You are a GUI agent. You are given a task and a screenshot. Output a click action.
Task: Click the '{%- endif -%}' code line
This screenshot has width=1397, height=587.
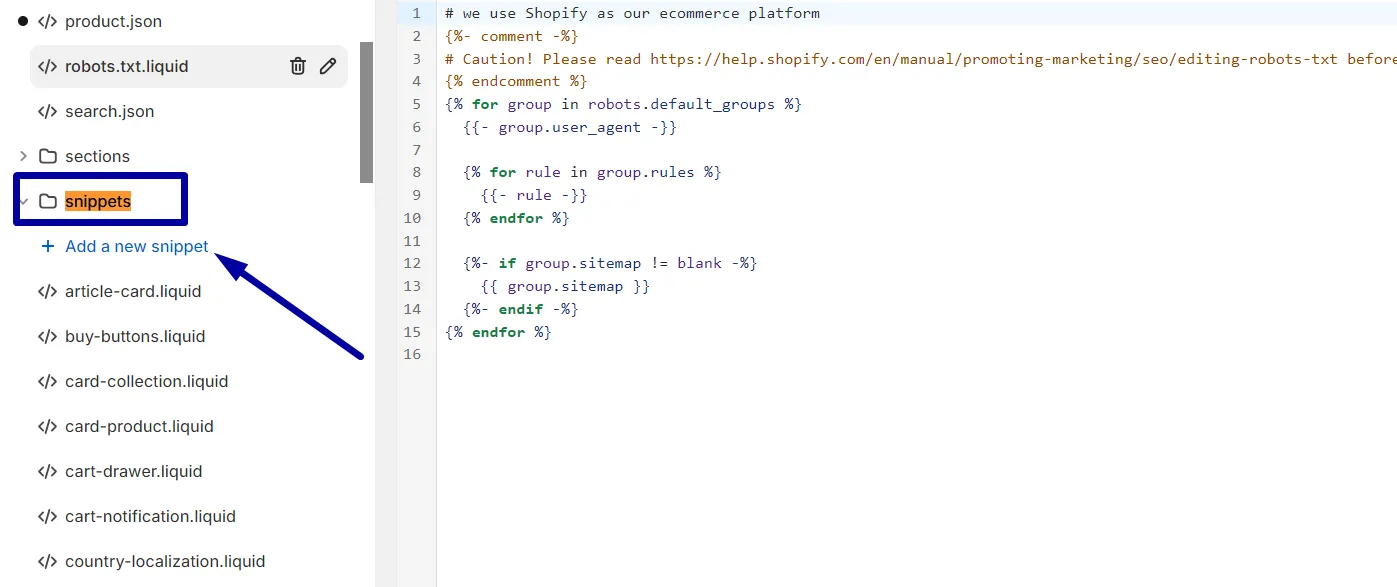click(x=521, y=309)
